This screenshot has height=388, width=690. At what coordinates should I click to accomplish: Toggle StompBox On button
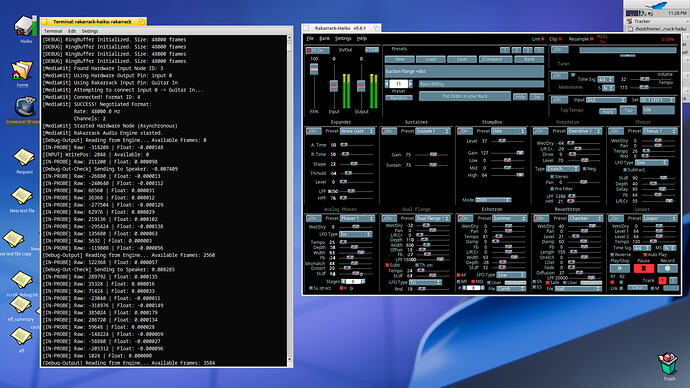click(x=465, y=131)
